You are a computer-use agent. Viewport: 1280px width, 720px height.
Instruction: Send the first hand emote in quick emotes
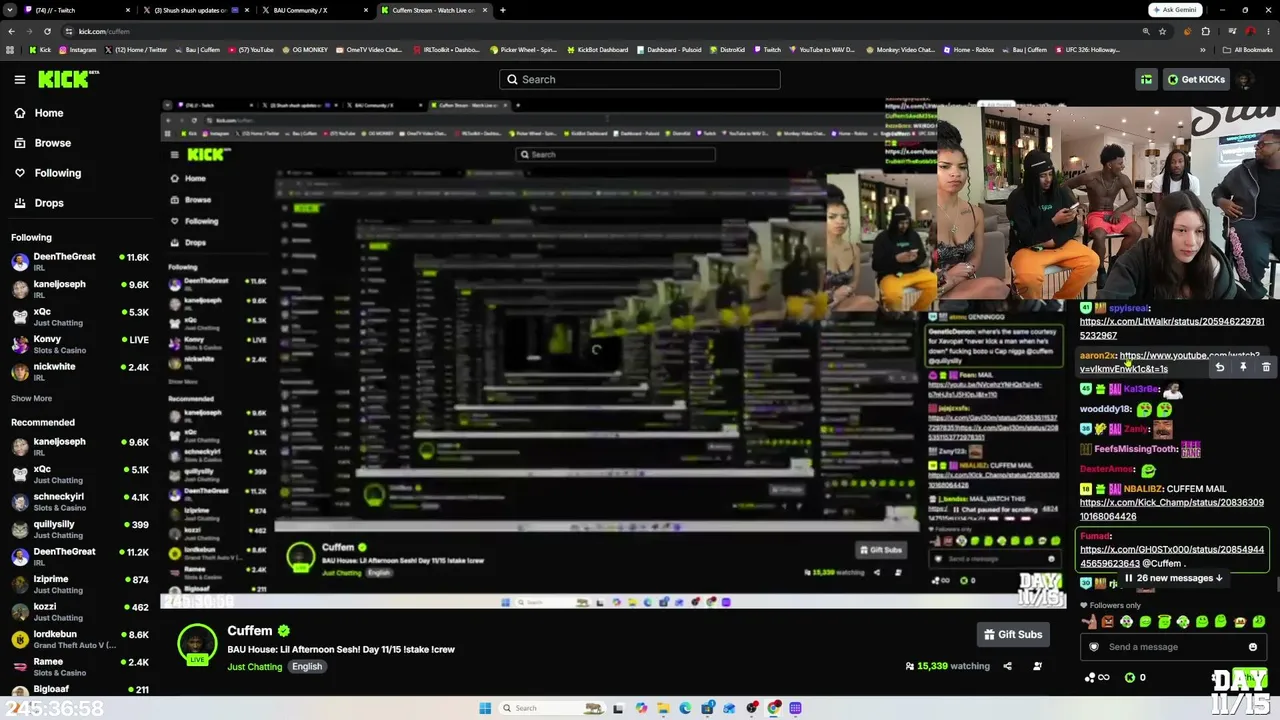tap(1089, 622)
